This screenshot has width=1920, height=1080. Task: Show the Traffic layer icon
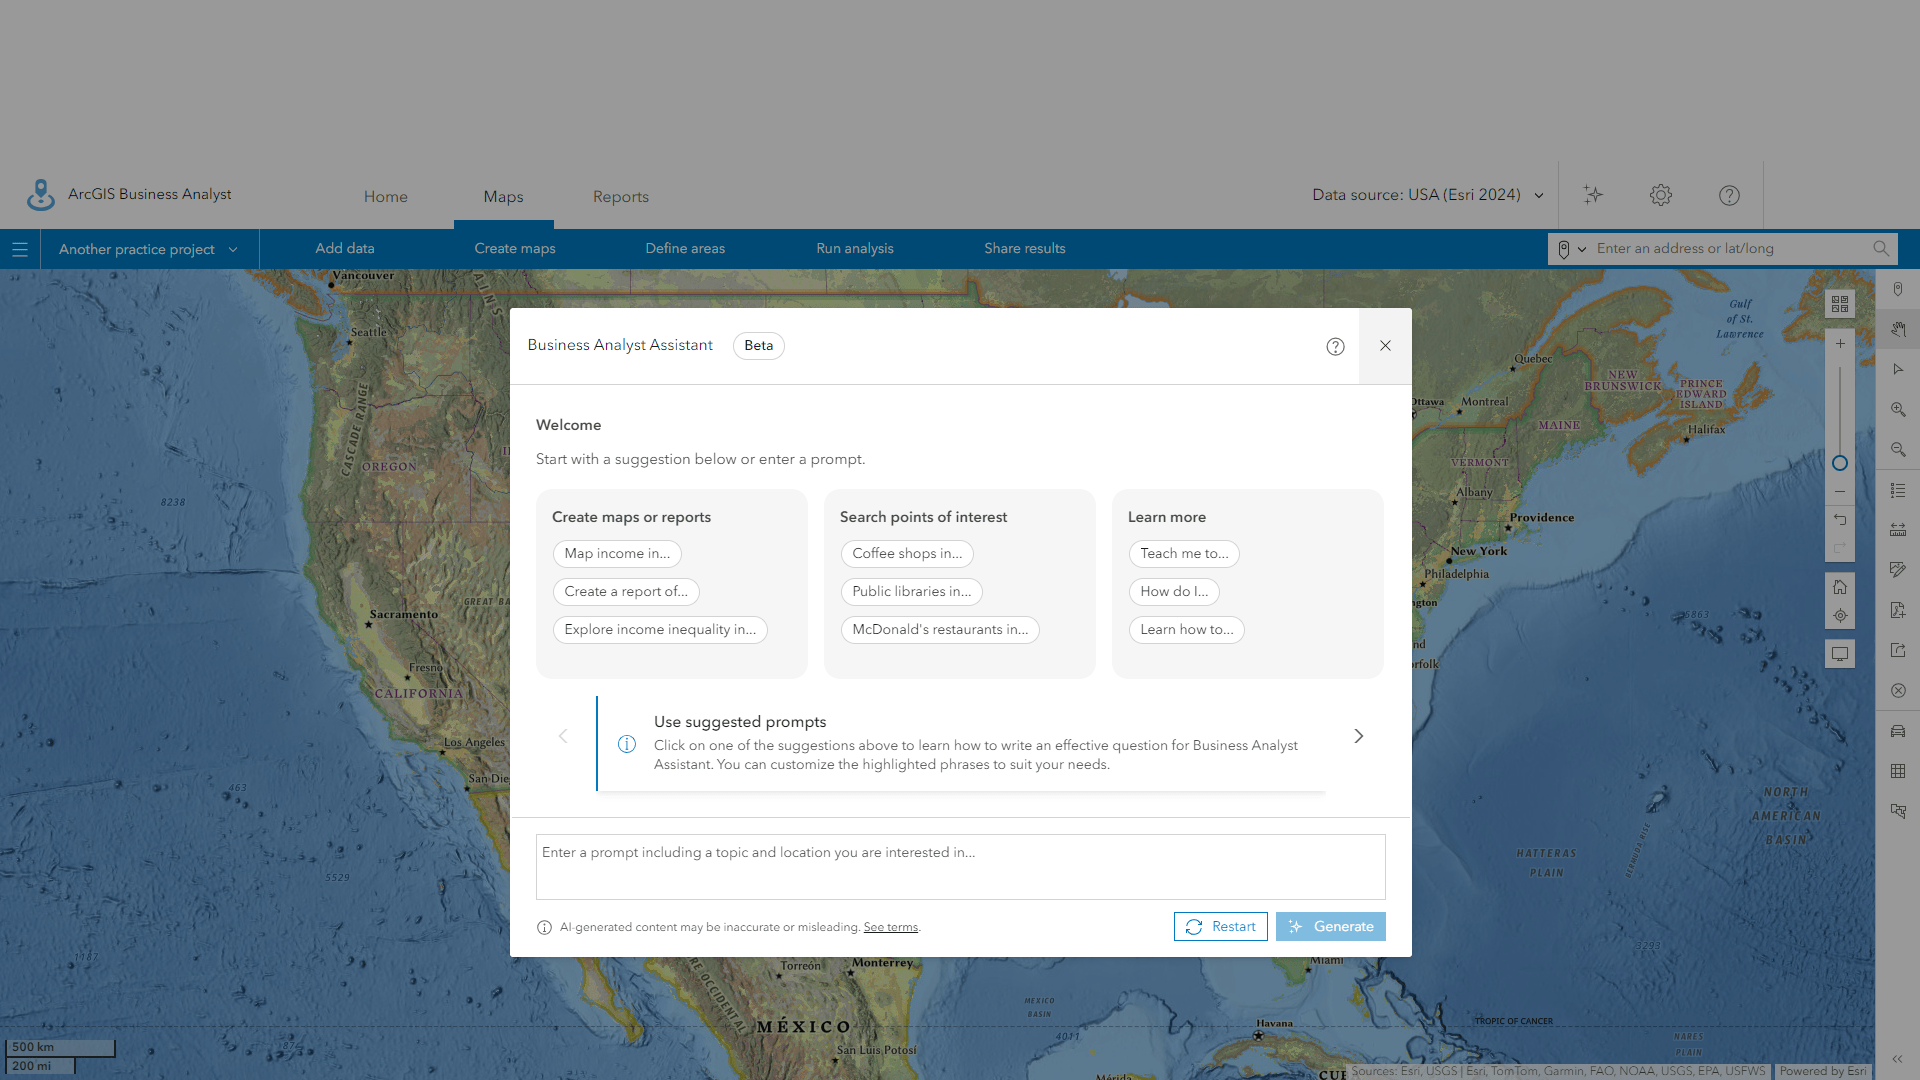(x=1898, y=730)
